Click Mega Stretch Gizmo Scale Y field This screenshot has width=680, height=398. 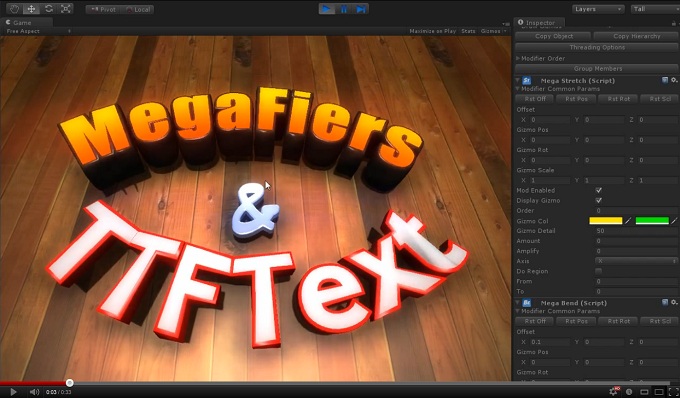click(x=604, y=180)
